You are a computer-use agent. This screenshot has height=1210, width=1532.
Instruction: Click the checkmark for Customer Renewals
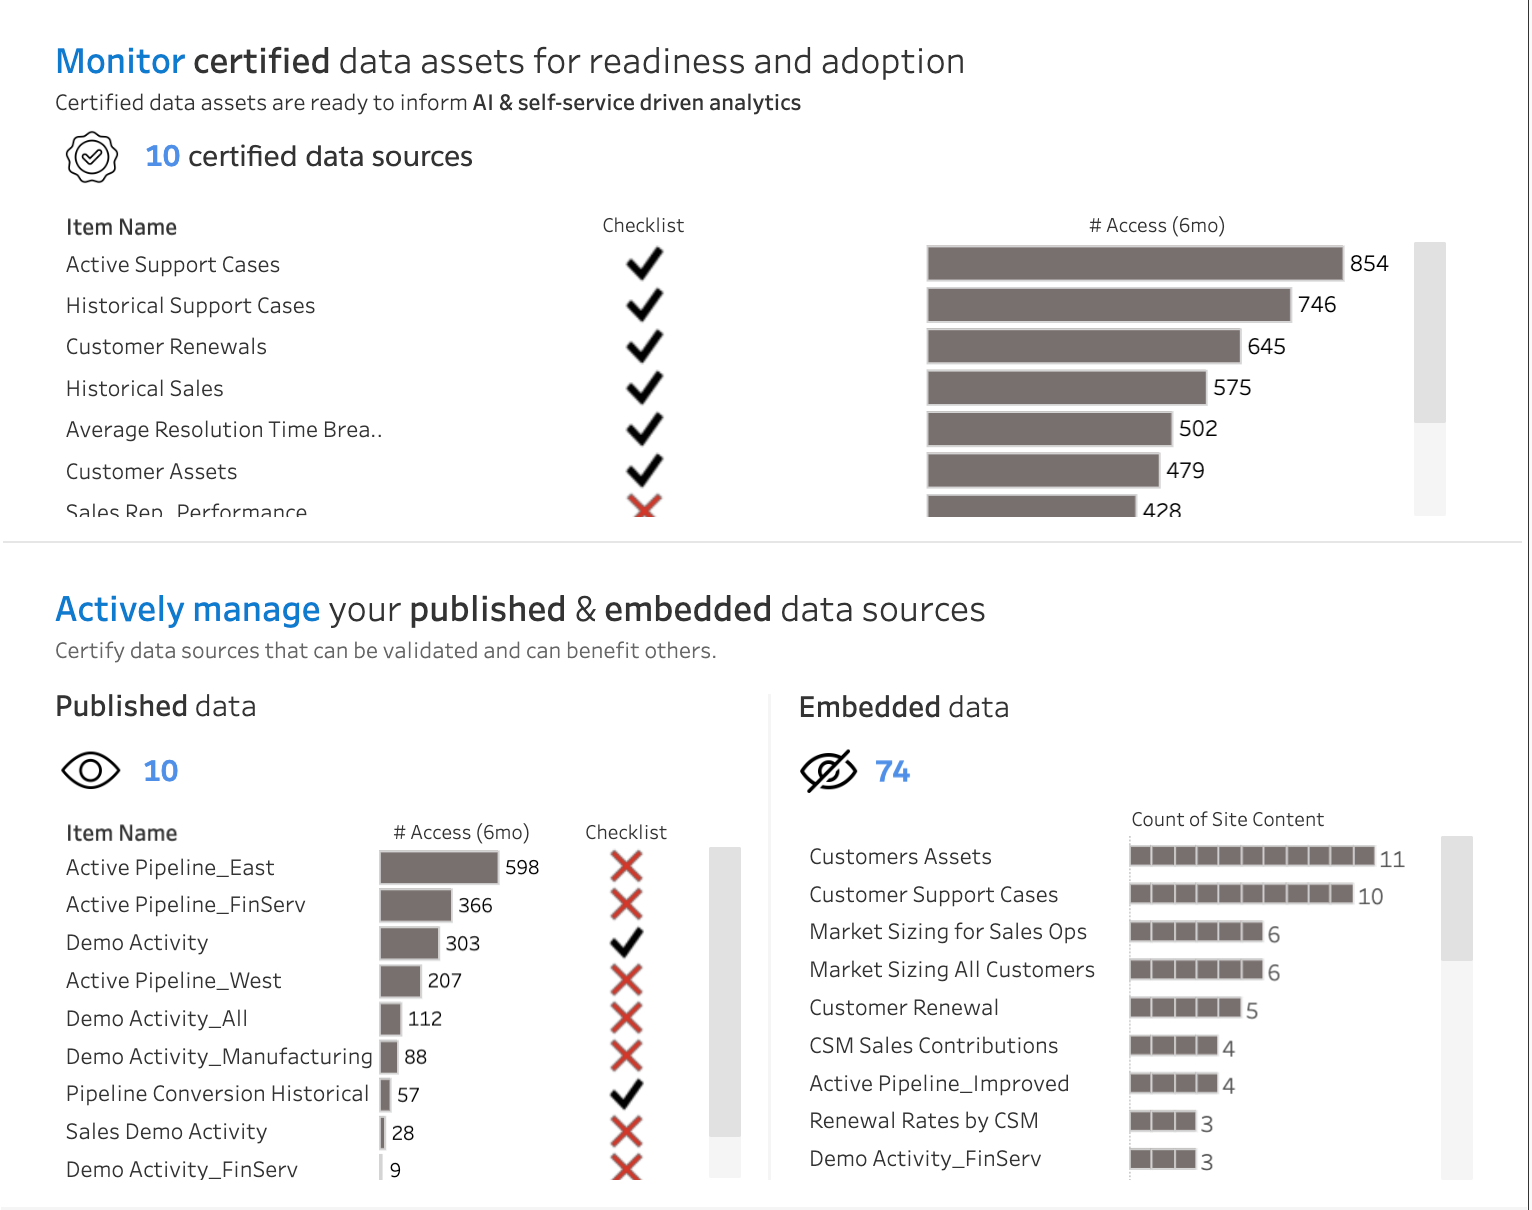(x=645, y=347)
